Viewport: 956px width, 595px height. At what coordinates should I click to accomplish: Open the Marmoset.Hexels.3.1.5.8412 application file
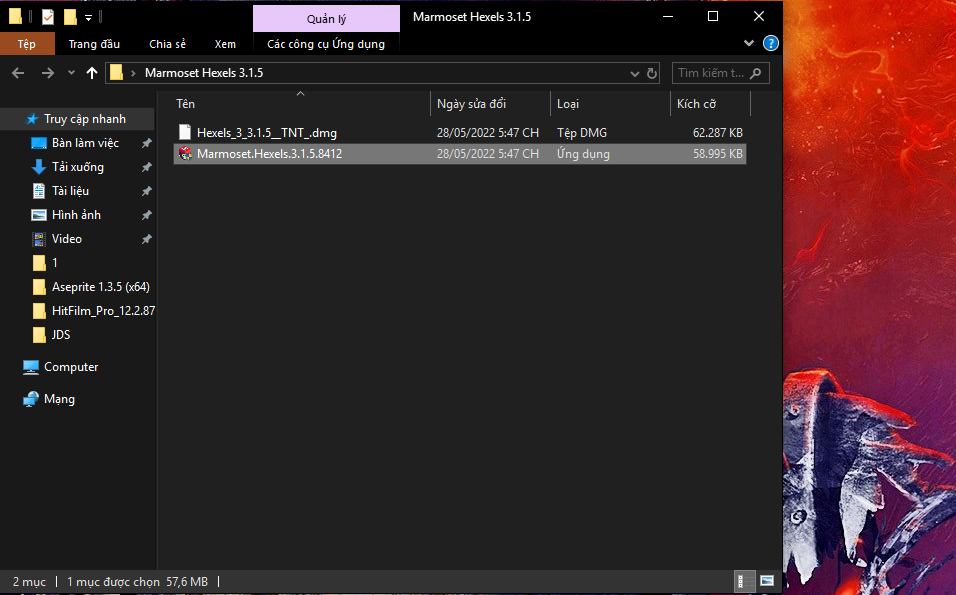(x=269, y=154)
